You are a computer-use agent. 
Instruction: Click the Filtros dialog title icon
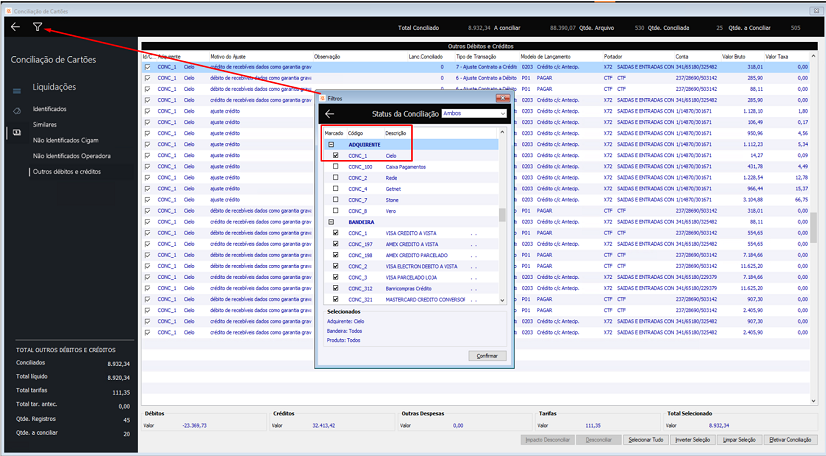(x=322, y=98)
